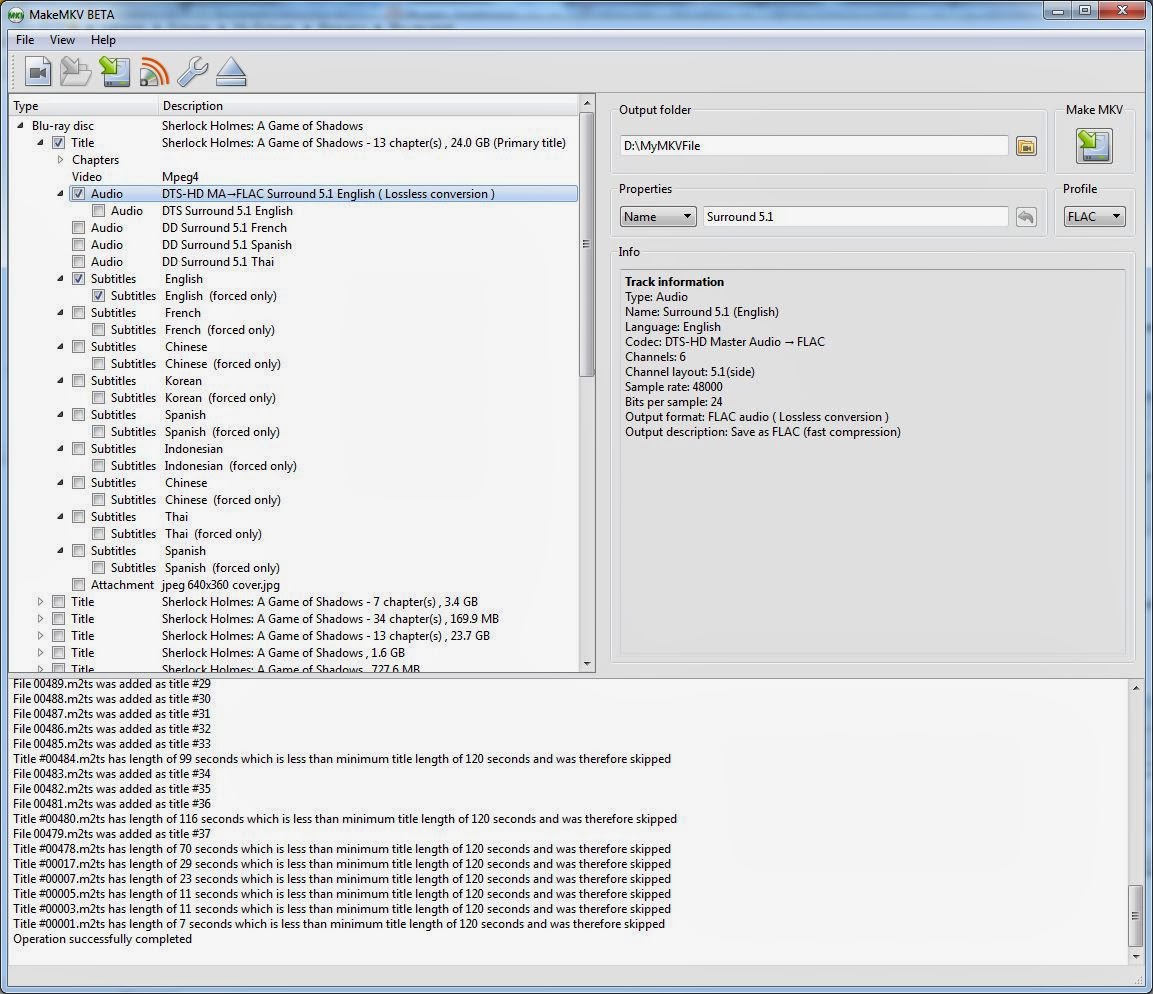1153x994 pixels.
Task: Click the MakeMKV app icon in title bar
Action: pyautogui.click(x=15, y=14)
